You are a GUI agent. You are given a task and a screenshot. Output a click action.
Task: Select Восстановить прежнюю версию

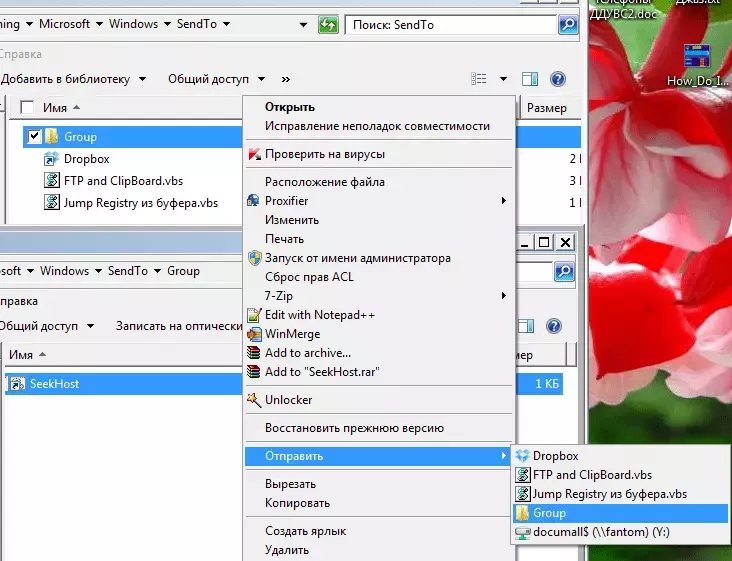pyautogui.click(x=354, y=428)
